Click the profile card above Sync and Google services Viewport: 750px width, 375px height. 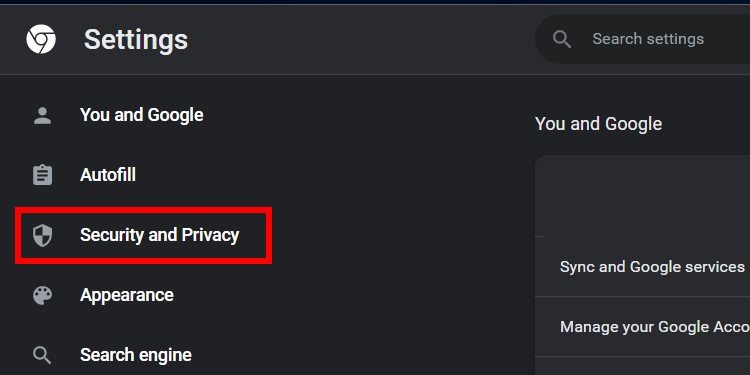click(x=642, y=196)
